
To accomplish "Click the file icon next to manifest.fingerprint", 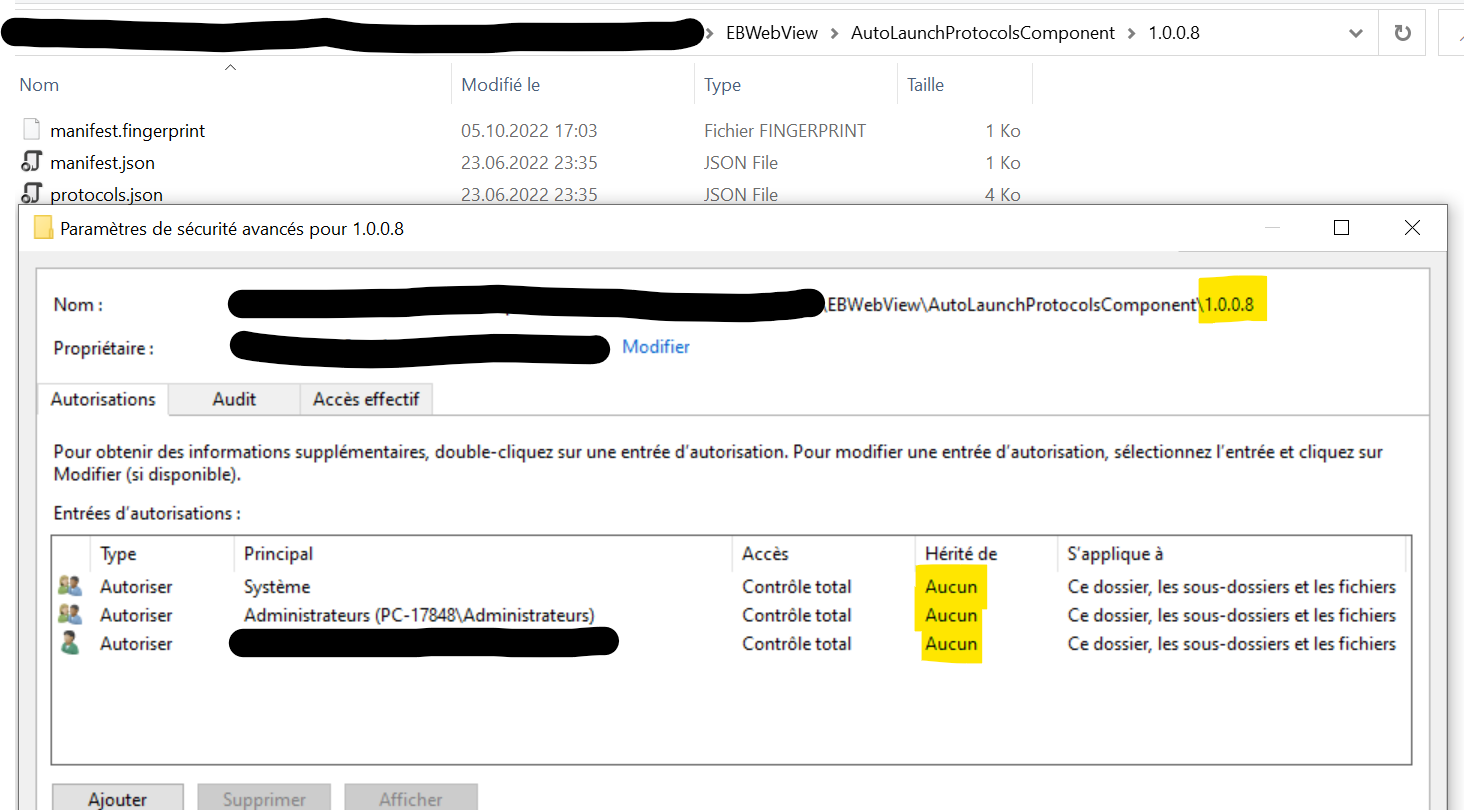I will (x=30, y=130).
